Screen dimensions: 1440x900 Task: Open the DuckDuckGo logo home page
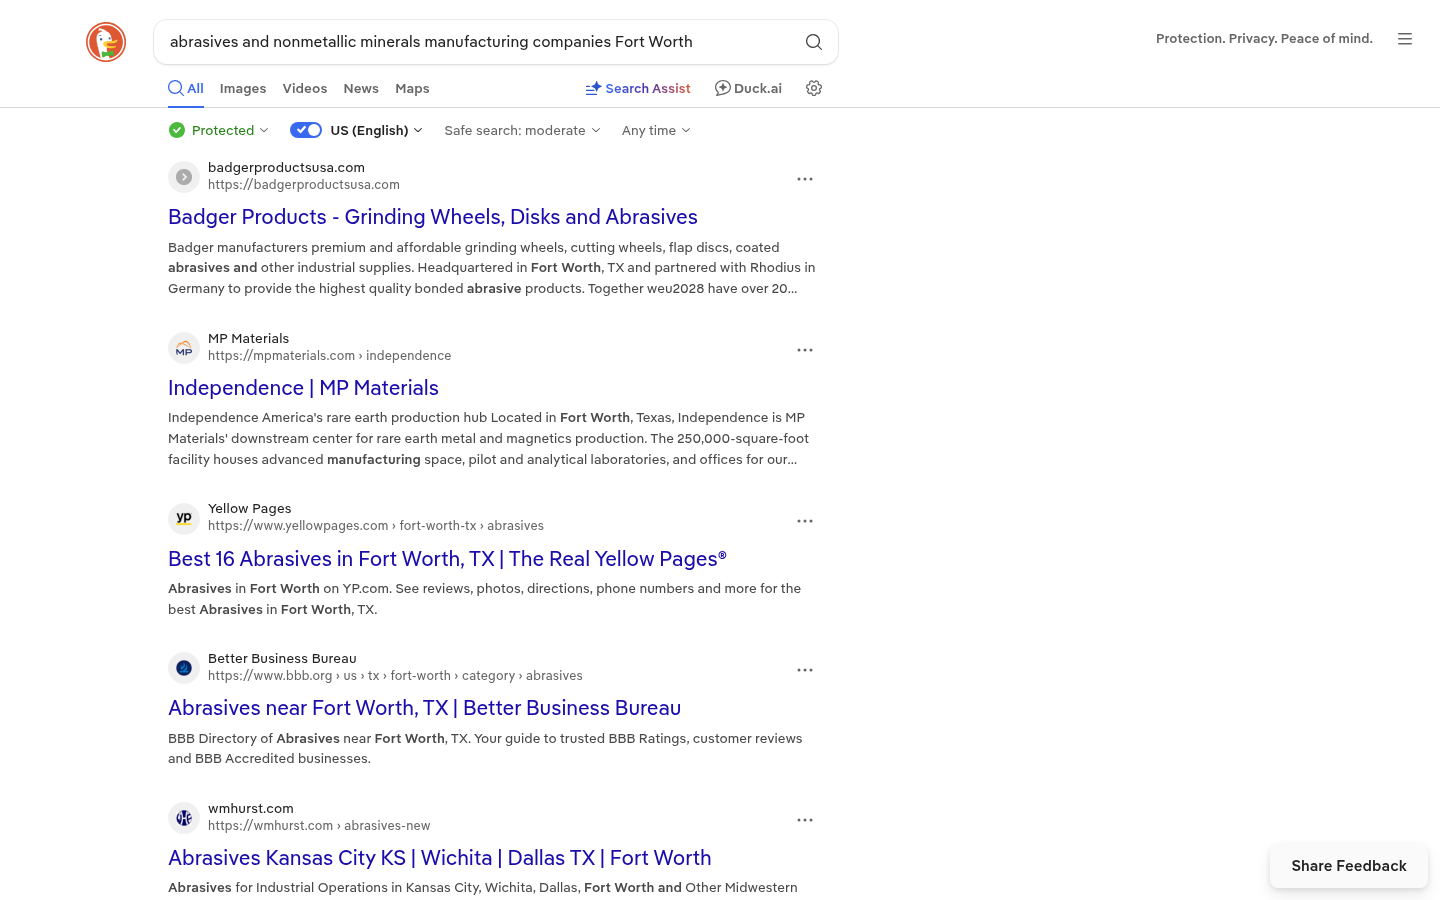click(106, 42)
